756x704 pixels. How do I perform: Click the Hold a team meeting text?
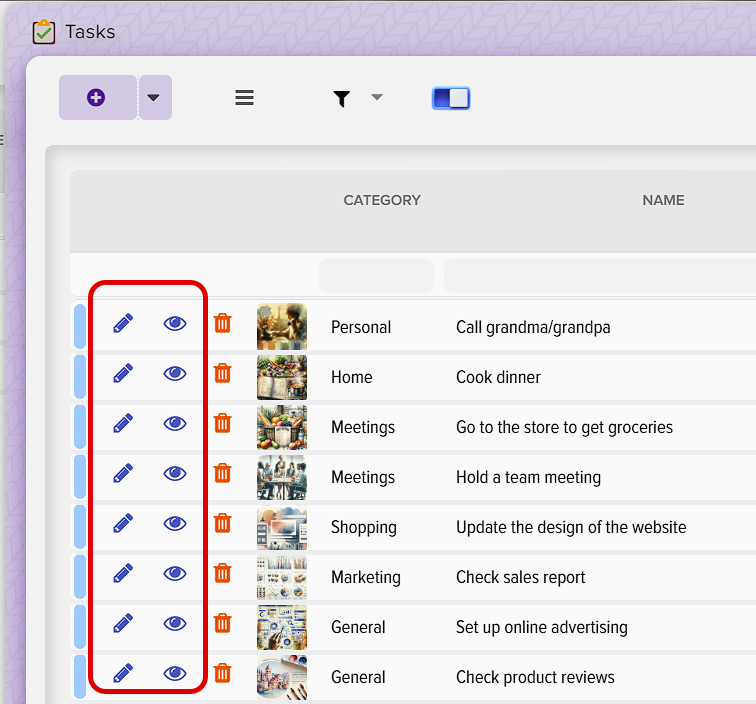pyautogui.click(x=528, y=477)
